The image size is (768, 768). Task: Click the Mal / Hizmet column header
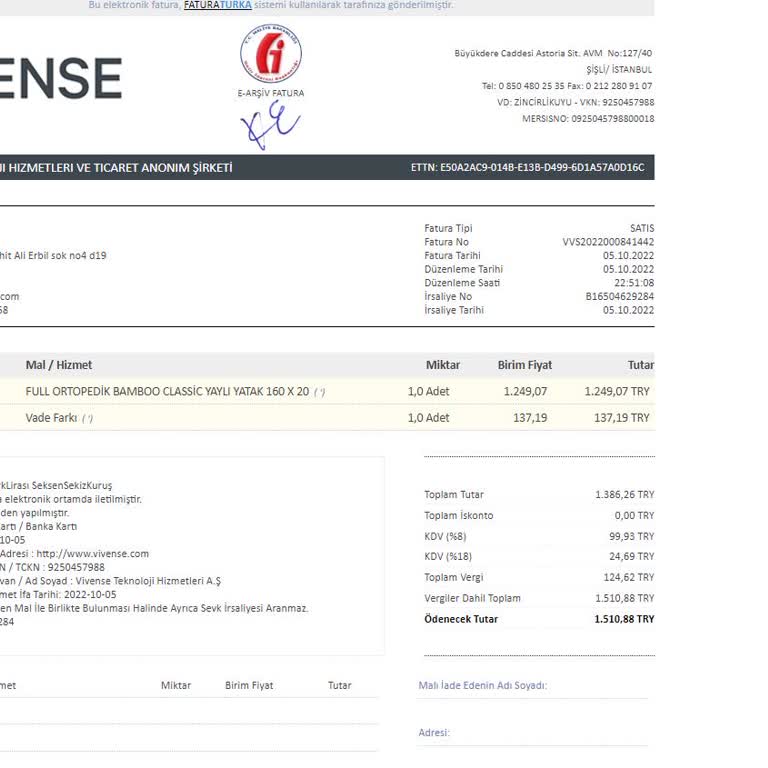coord(59,365)
